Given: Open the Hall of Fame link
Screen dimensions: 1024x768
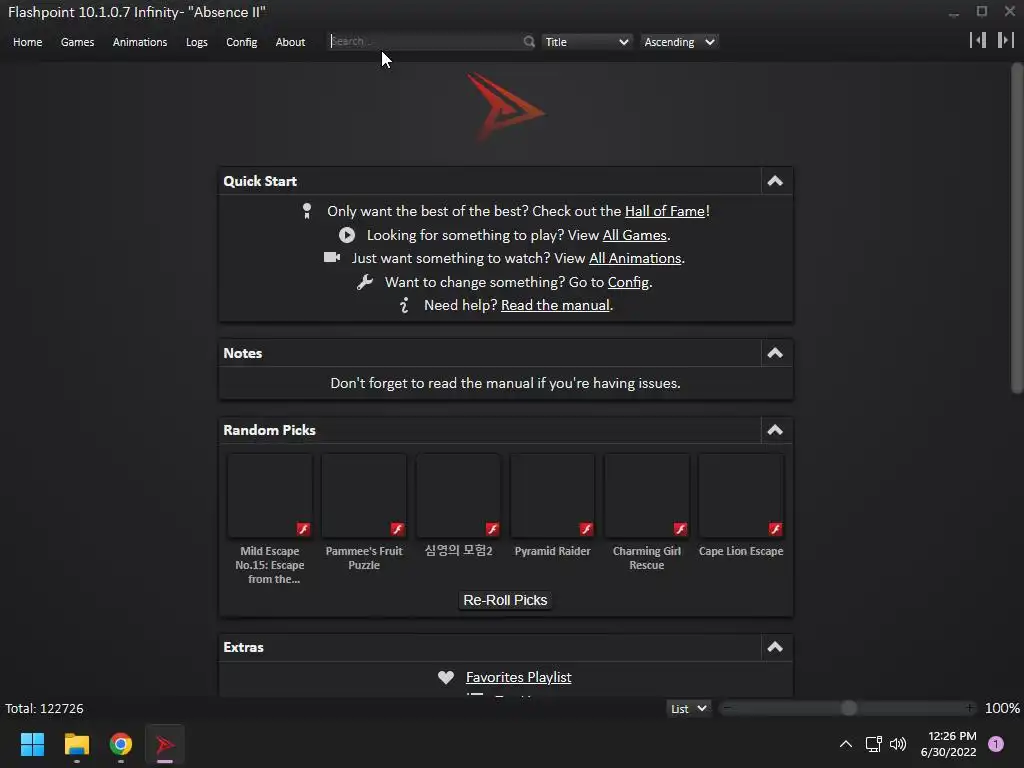Looking at the screenshot, I should tap(665, 211).
